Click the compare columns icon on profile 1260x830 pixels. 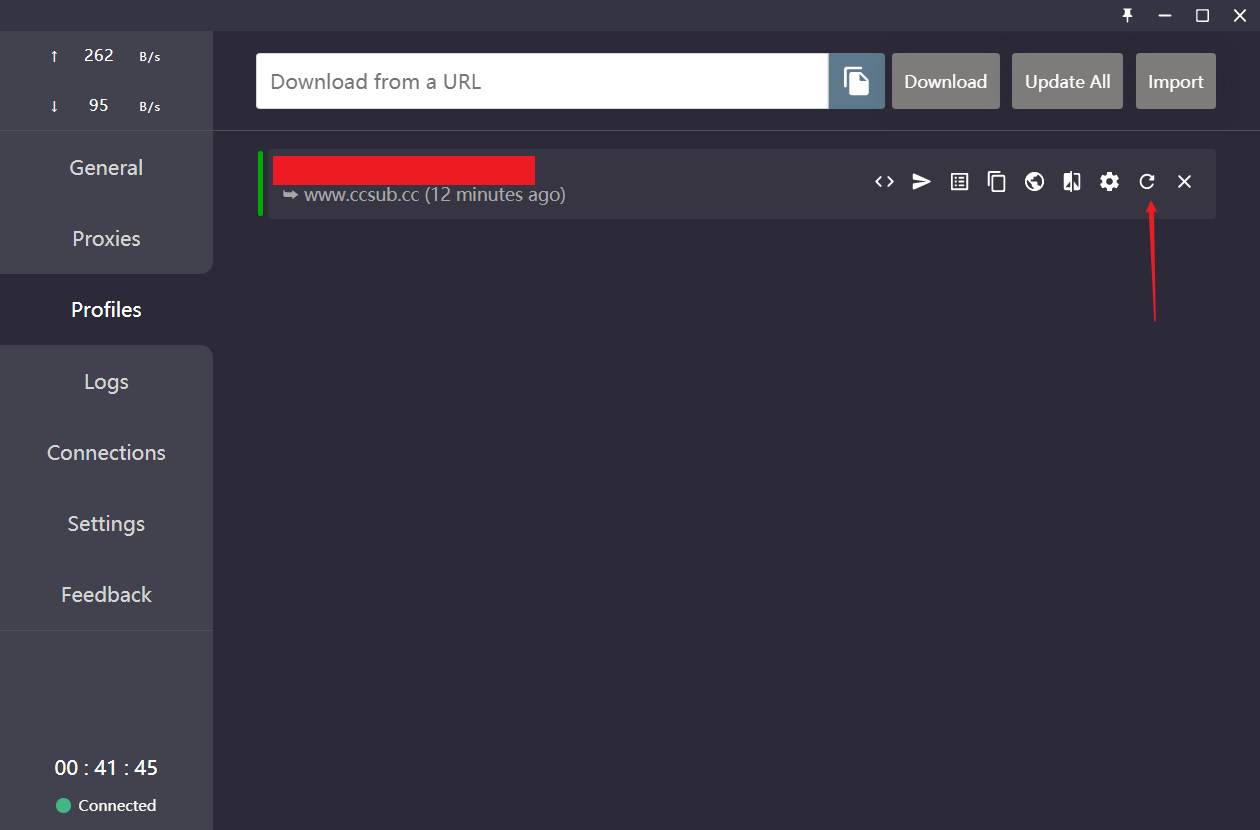[1072, 182]
